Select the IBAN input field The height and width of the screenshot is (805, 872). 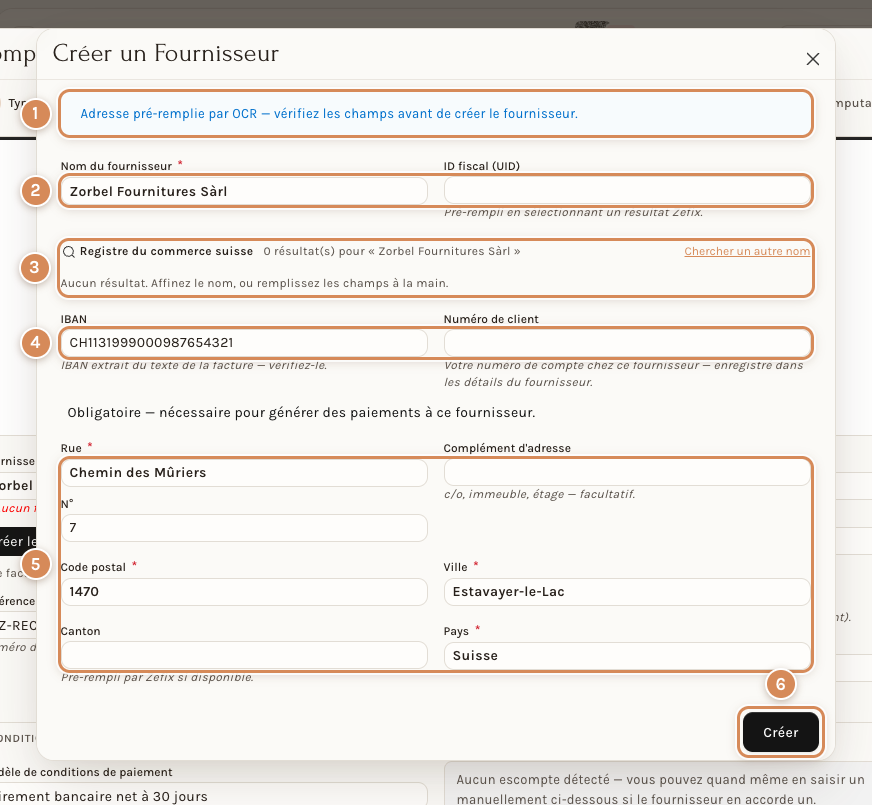pyautogui.click(x=244, y=342)
